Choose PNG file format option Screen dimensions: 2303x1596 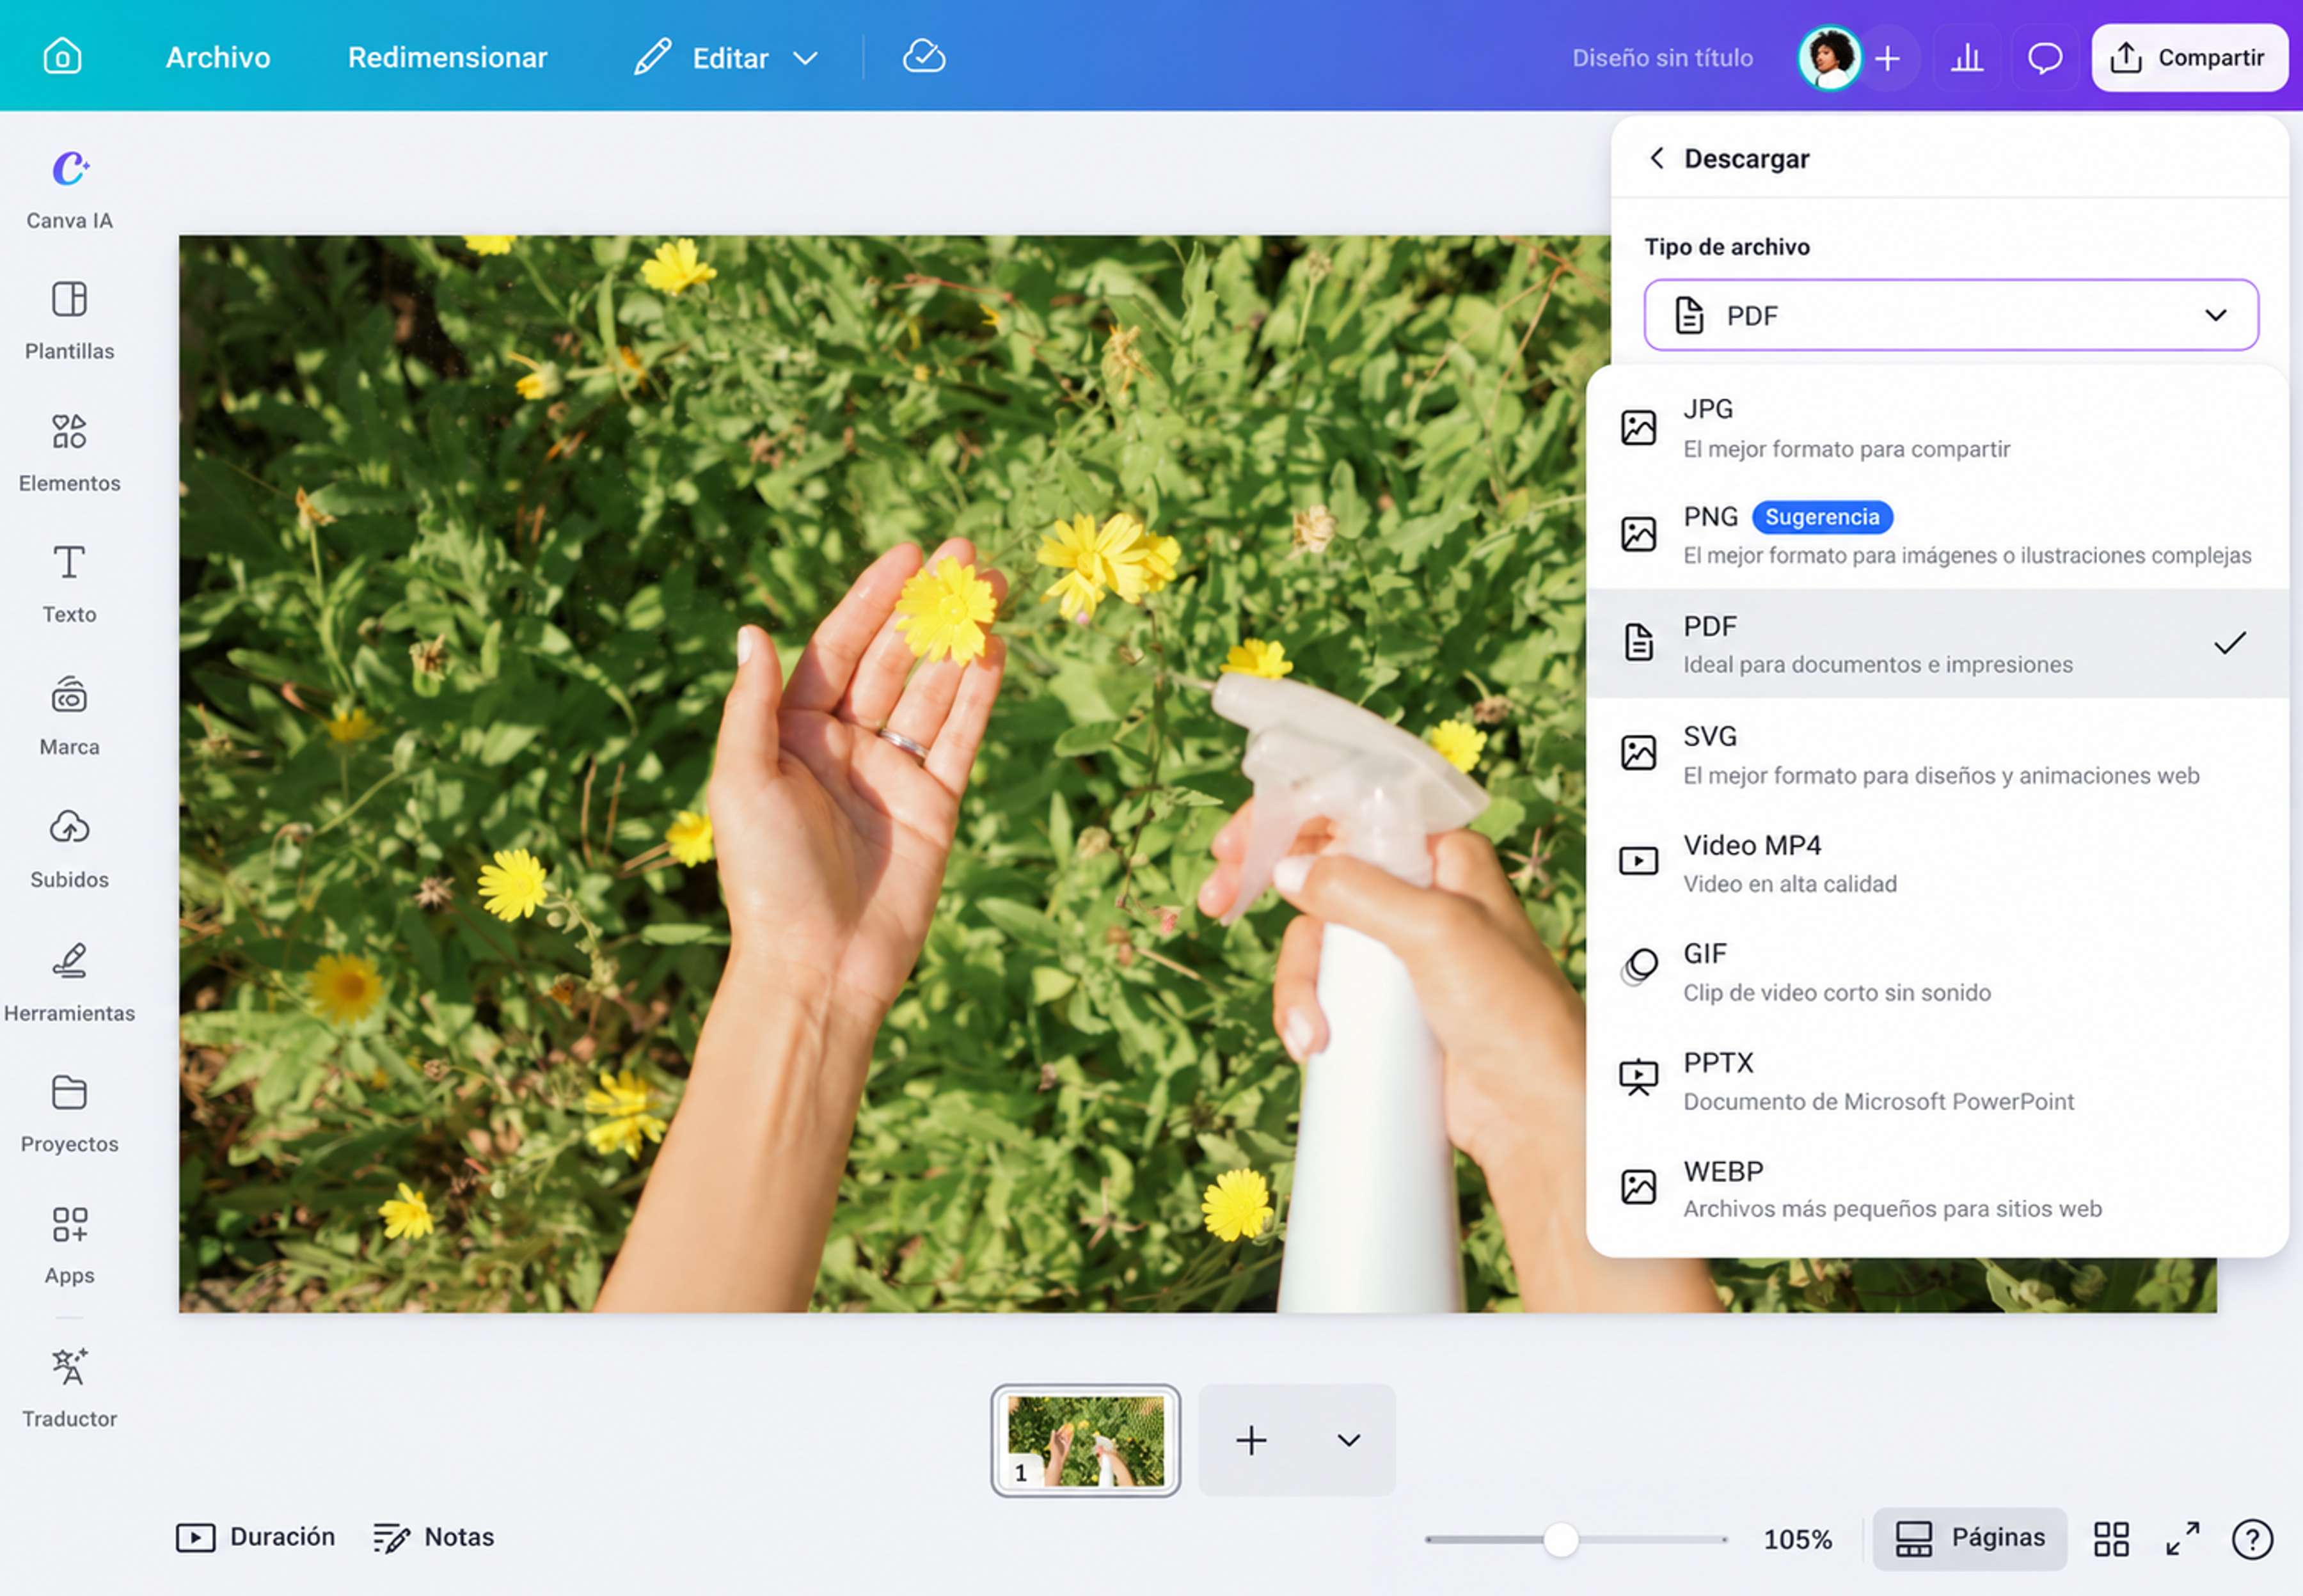pos(1937,535)
